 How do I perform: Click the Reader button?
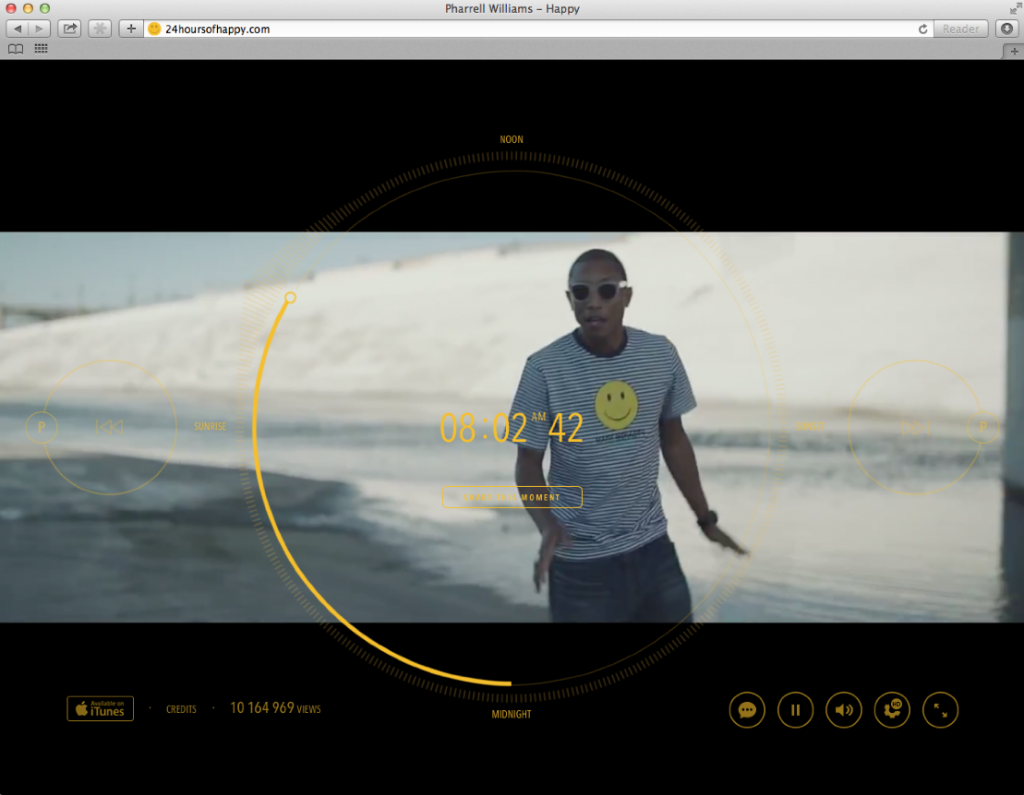point(960,29)
